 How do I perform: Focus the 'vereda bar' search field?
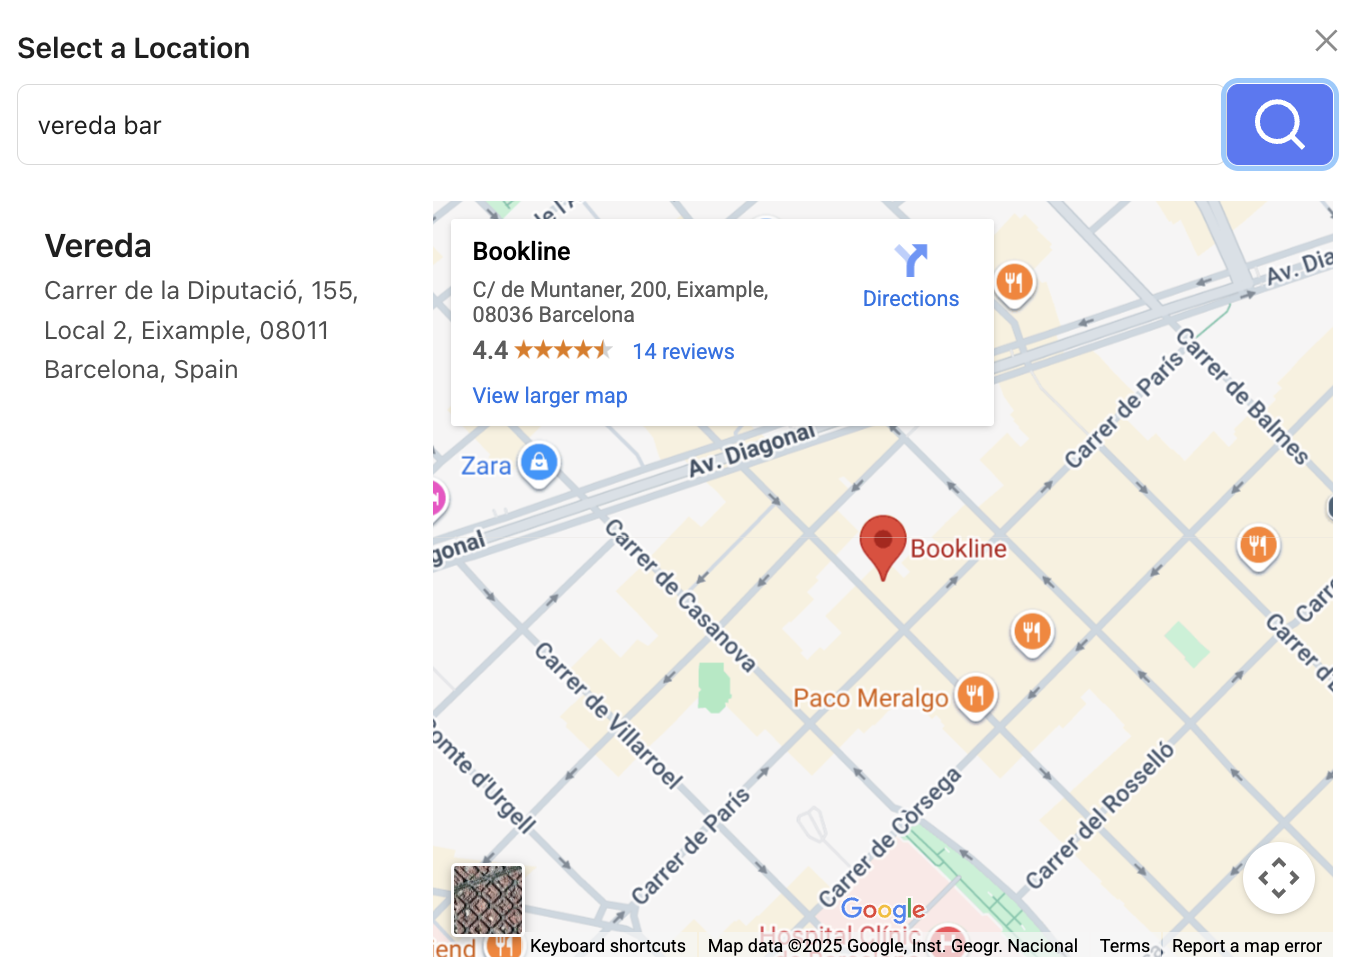(620, 125)
